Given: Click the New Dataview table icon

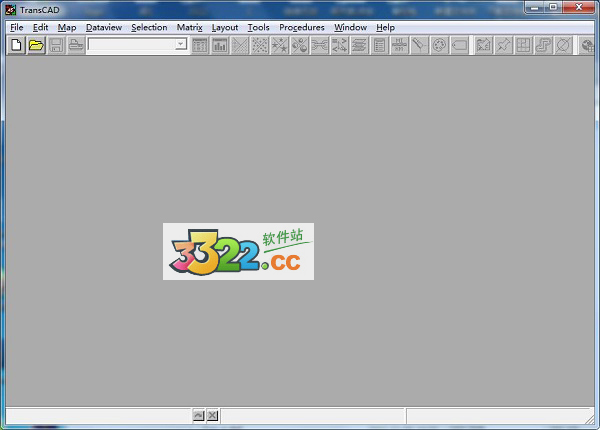Looking at the screenshot, I should (199, 46).
